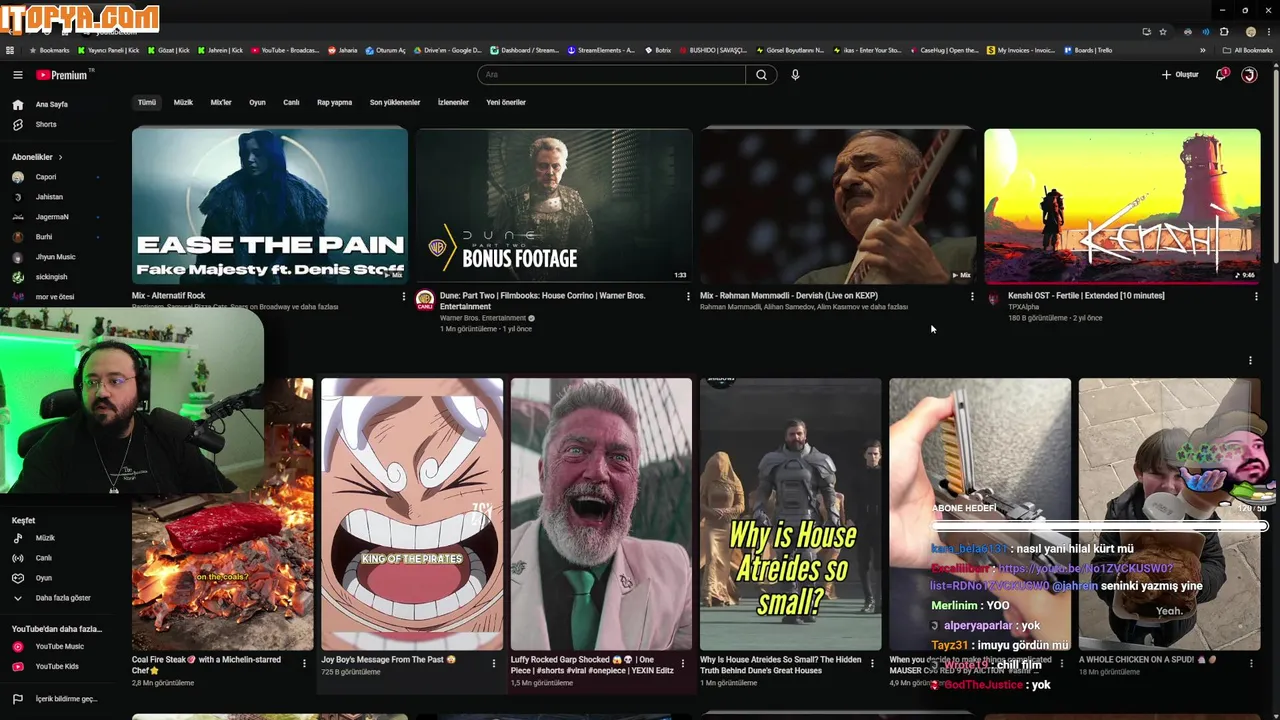
Task: Open the Capori channel subscription
Action: click(46, 177)
